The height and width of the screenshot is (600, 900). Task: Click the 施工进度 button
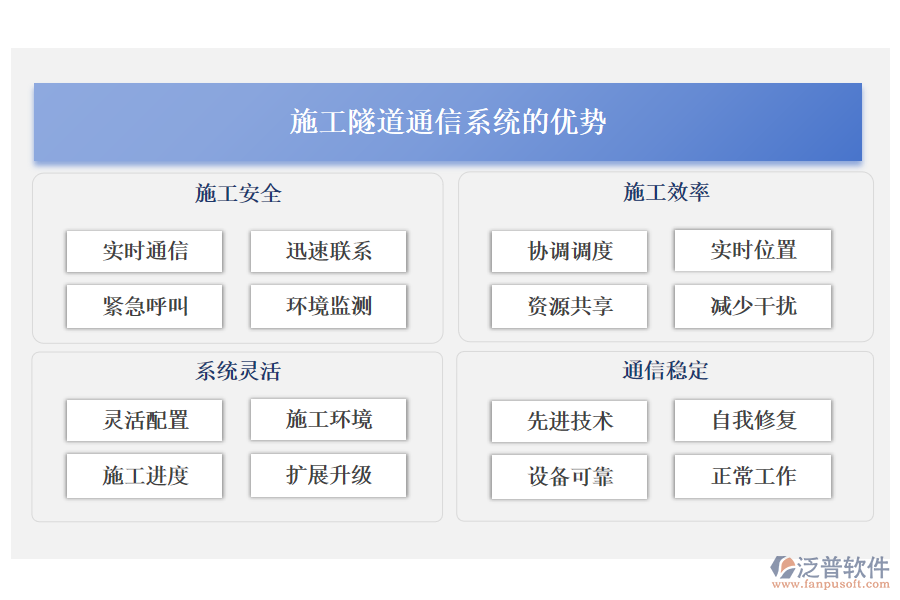pos(143,476)
